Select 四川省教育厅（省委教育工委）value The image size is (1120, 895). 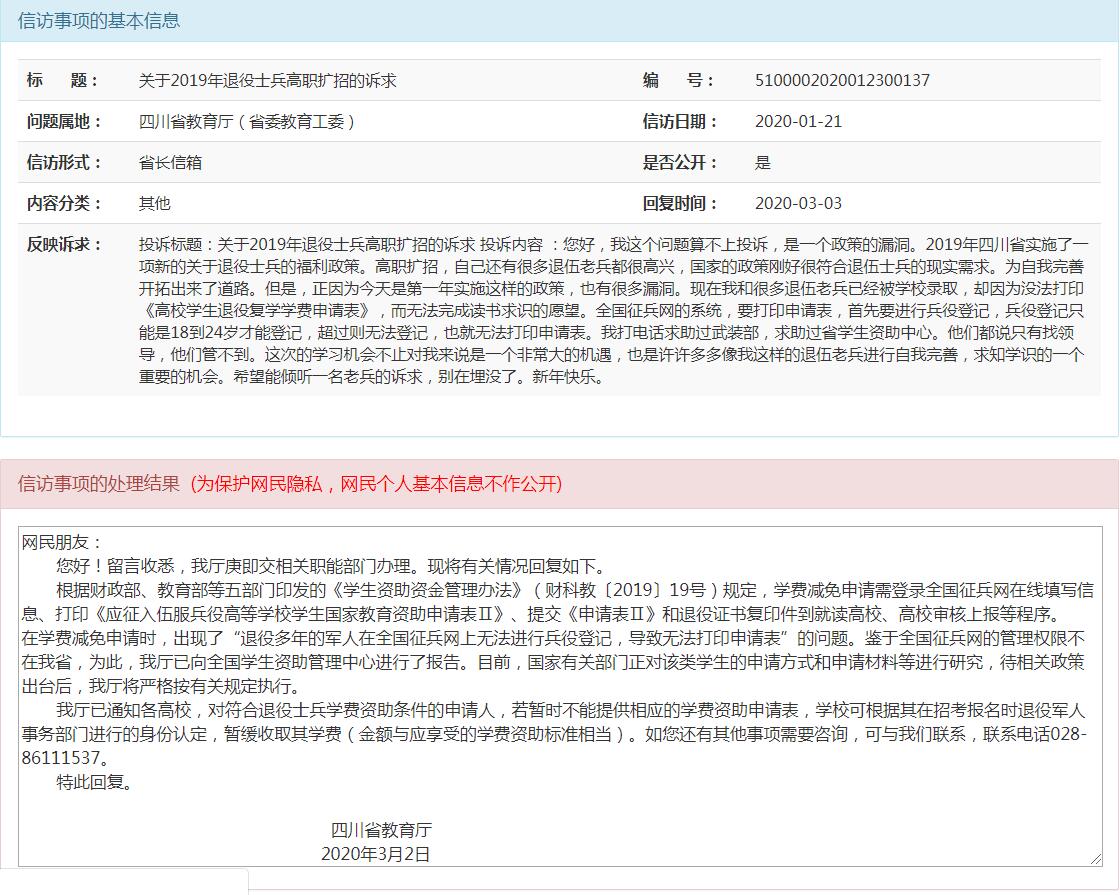tap(247, 121)
